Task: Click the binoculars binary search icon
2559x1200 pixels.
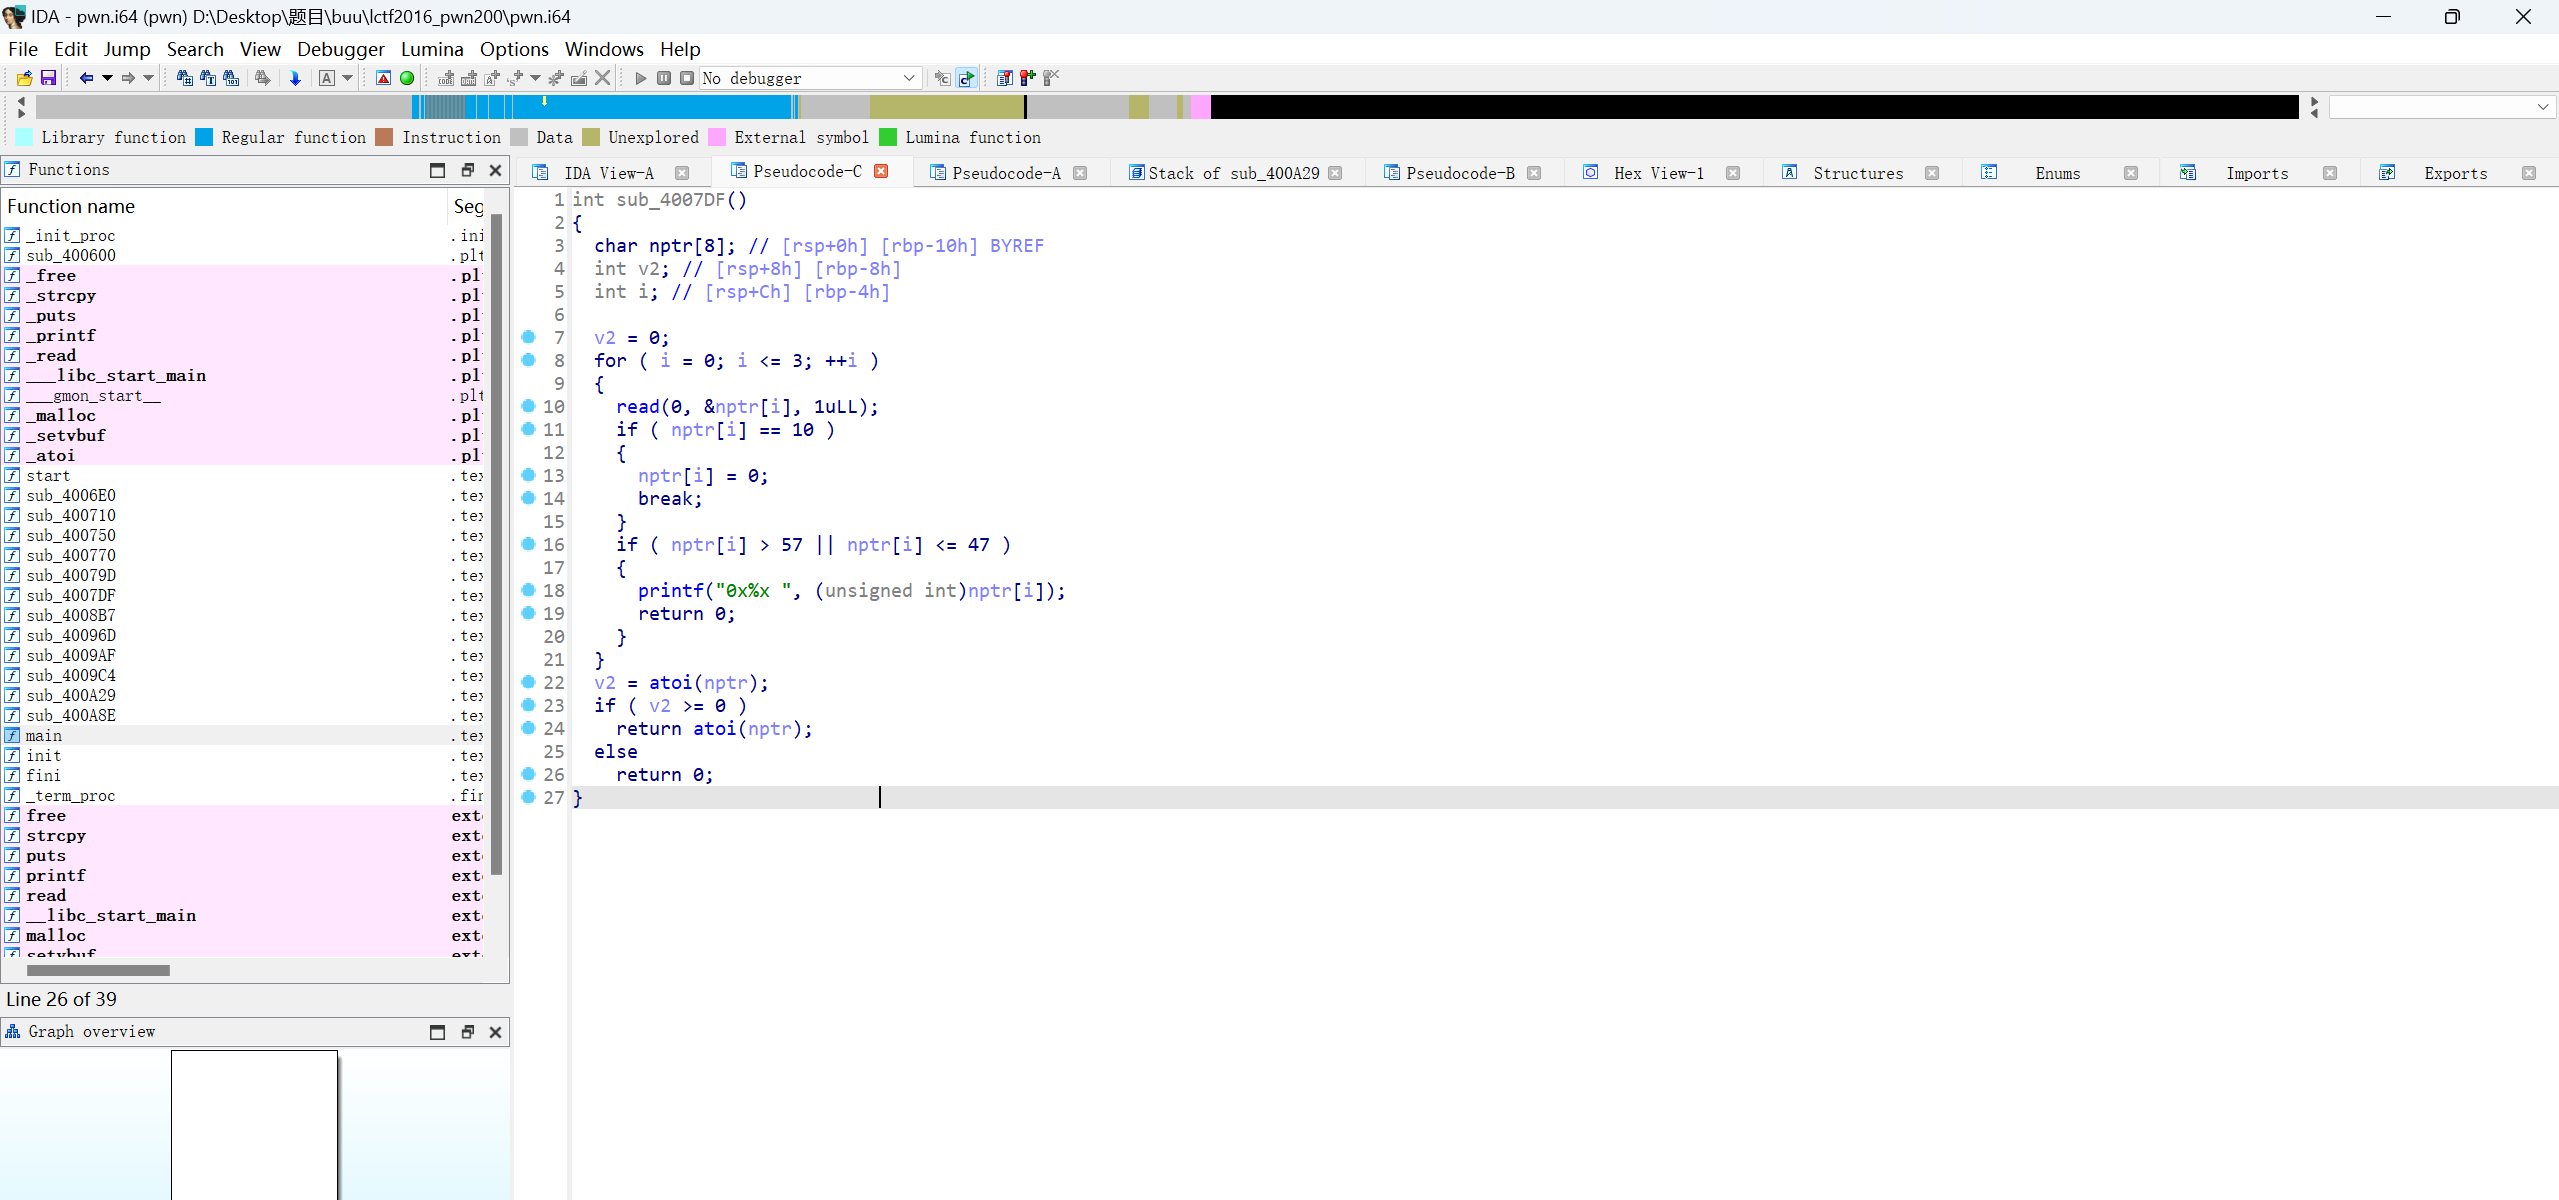Action: (x=231, y=78)
